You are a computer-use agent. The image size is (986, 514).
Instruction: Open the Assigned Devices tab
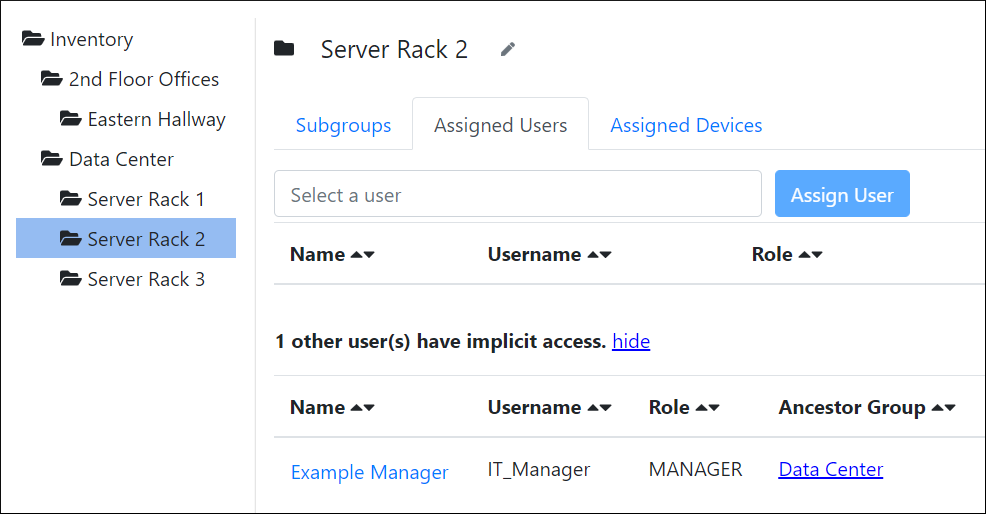(x=686, y=125)
